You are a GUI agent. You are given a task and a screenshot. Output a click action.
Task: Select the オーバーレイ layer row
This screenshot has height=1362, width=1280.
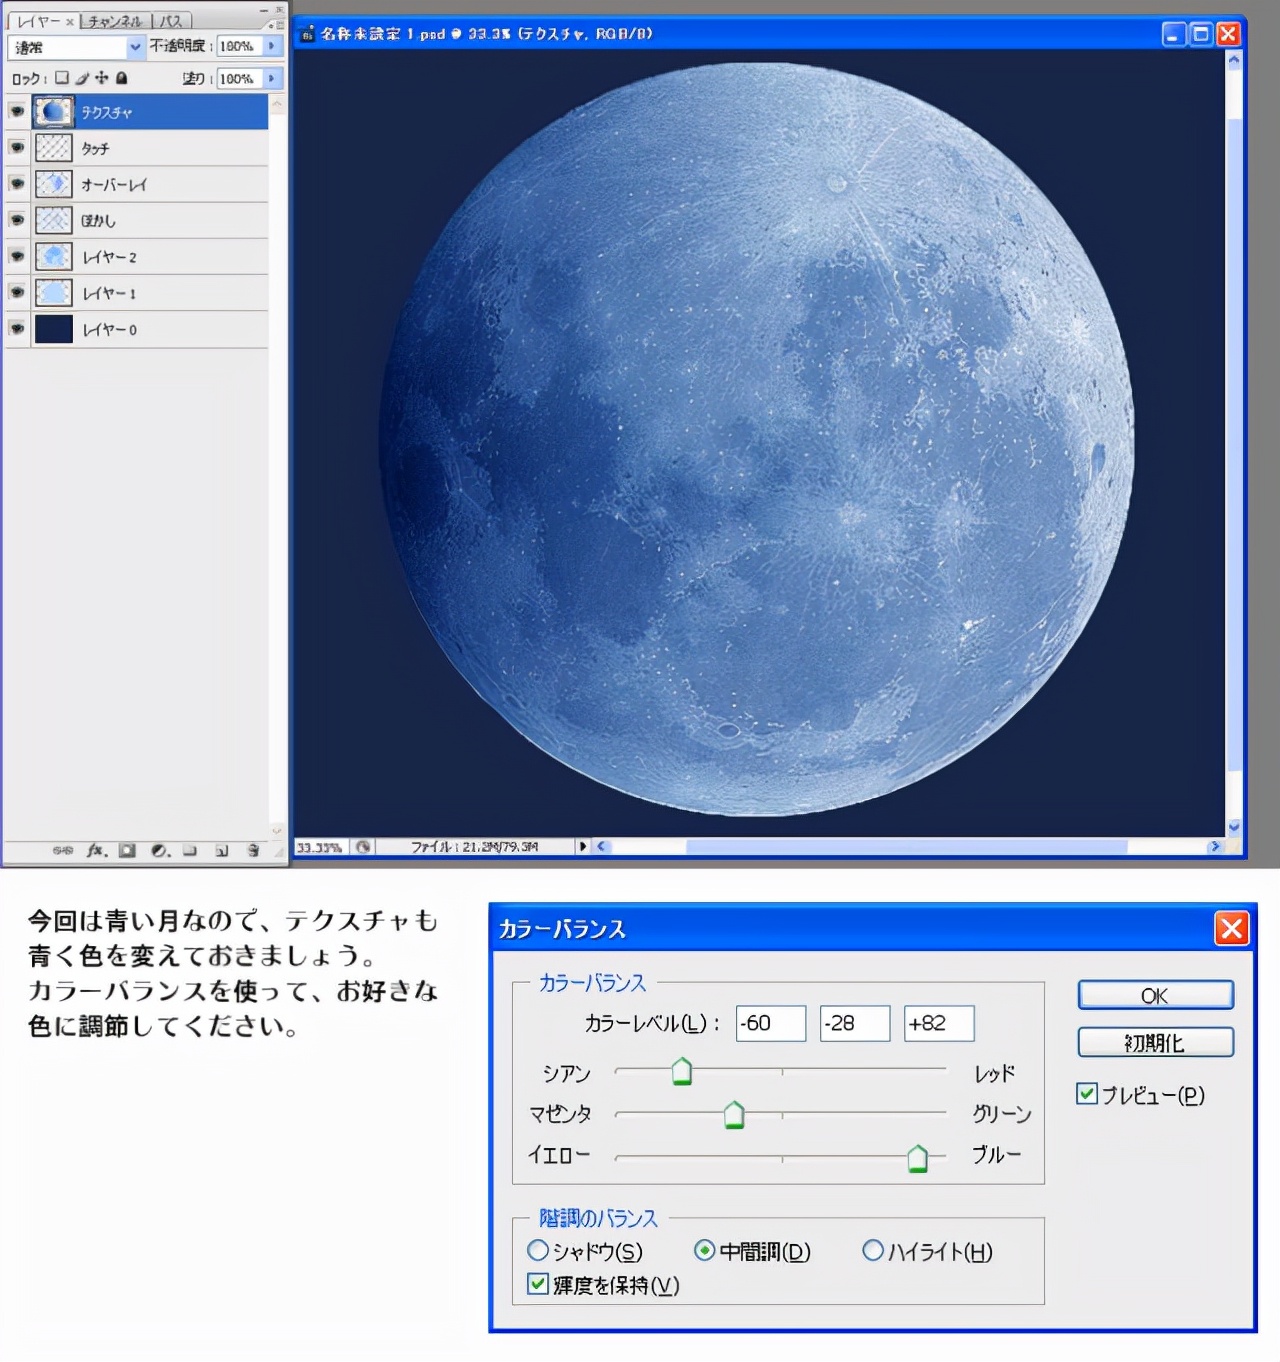[137, 184]
